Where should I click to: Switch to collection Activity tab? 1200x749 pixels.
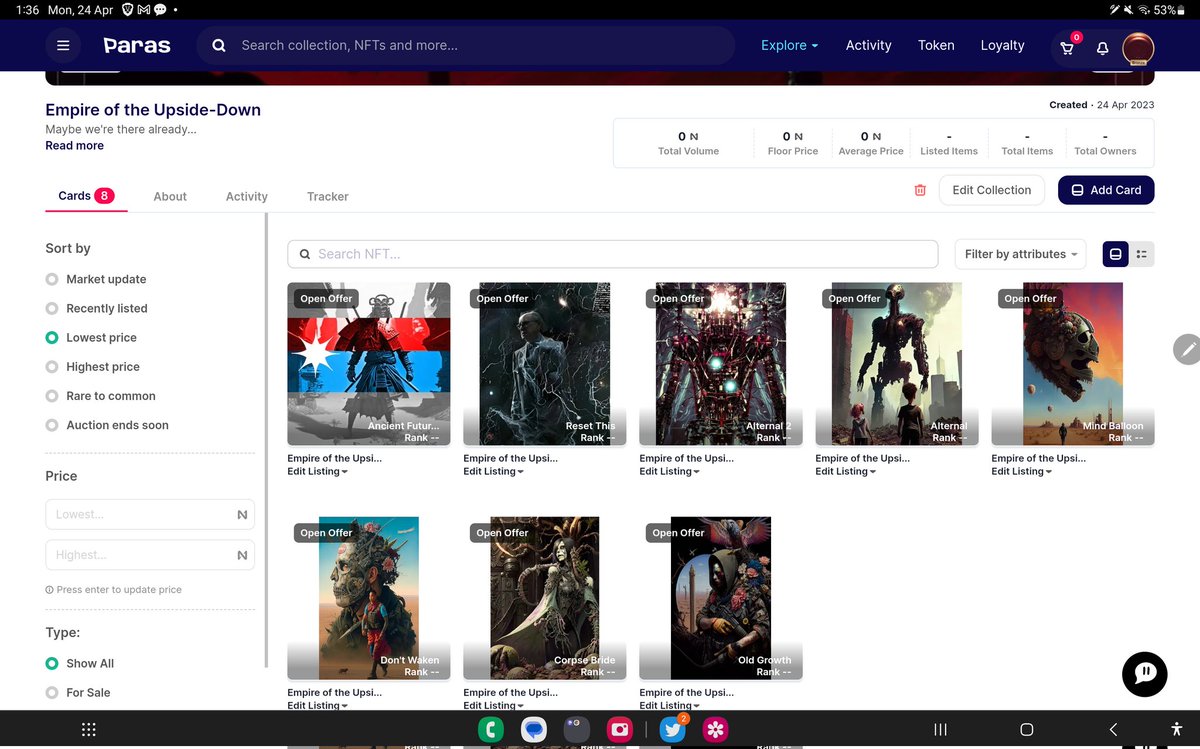pos(246,197)
